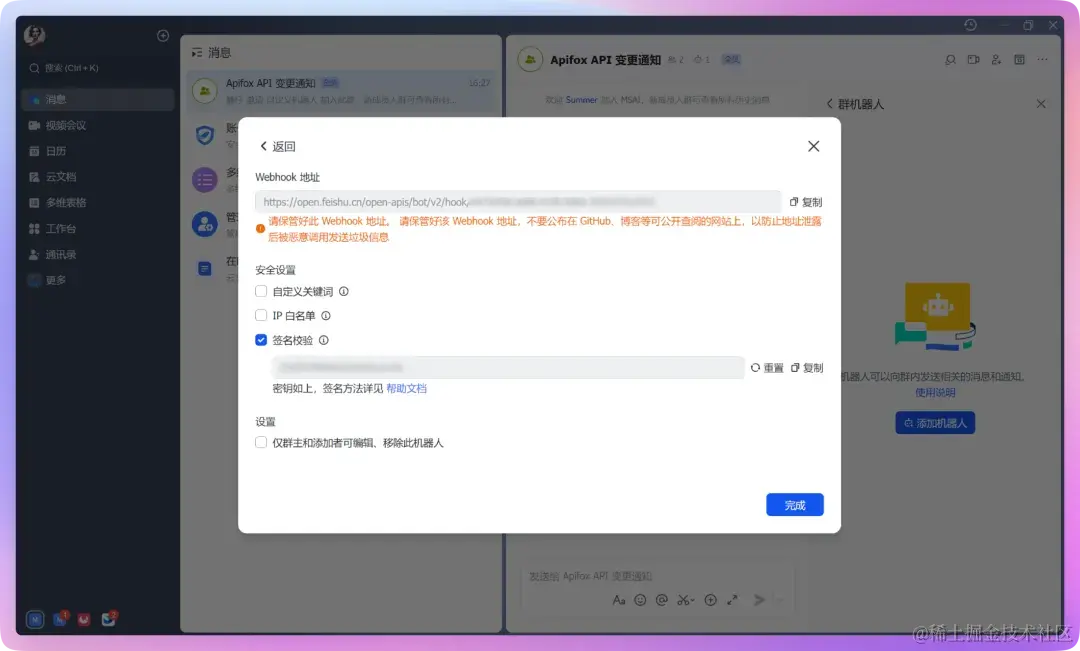
Task: Go back using the 返回 arrow in the dialog
Action: coord(278,146)
